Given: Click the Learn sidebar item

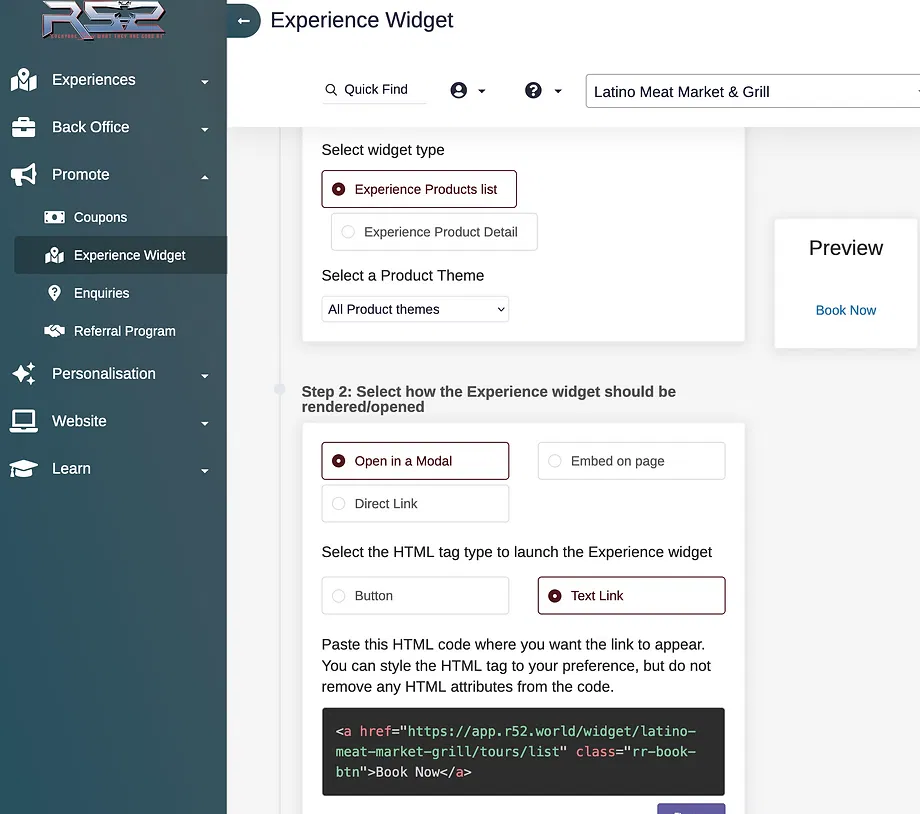Looking at the screenshot, I should [71, 469].
